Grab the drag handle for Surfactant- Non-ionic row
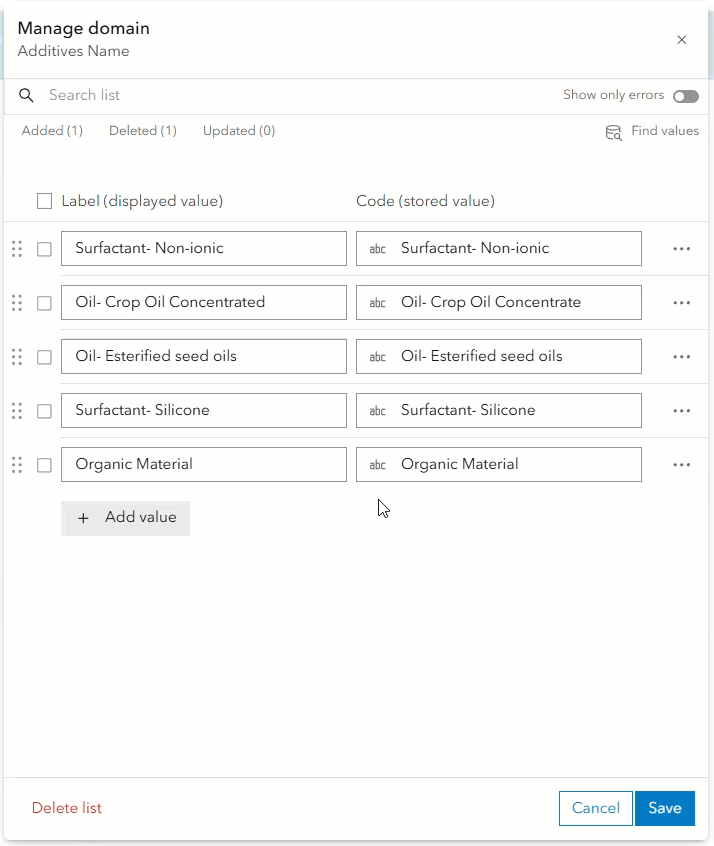The height and width of the screenshot is (846, 714). pos(16,249)
